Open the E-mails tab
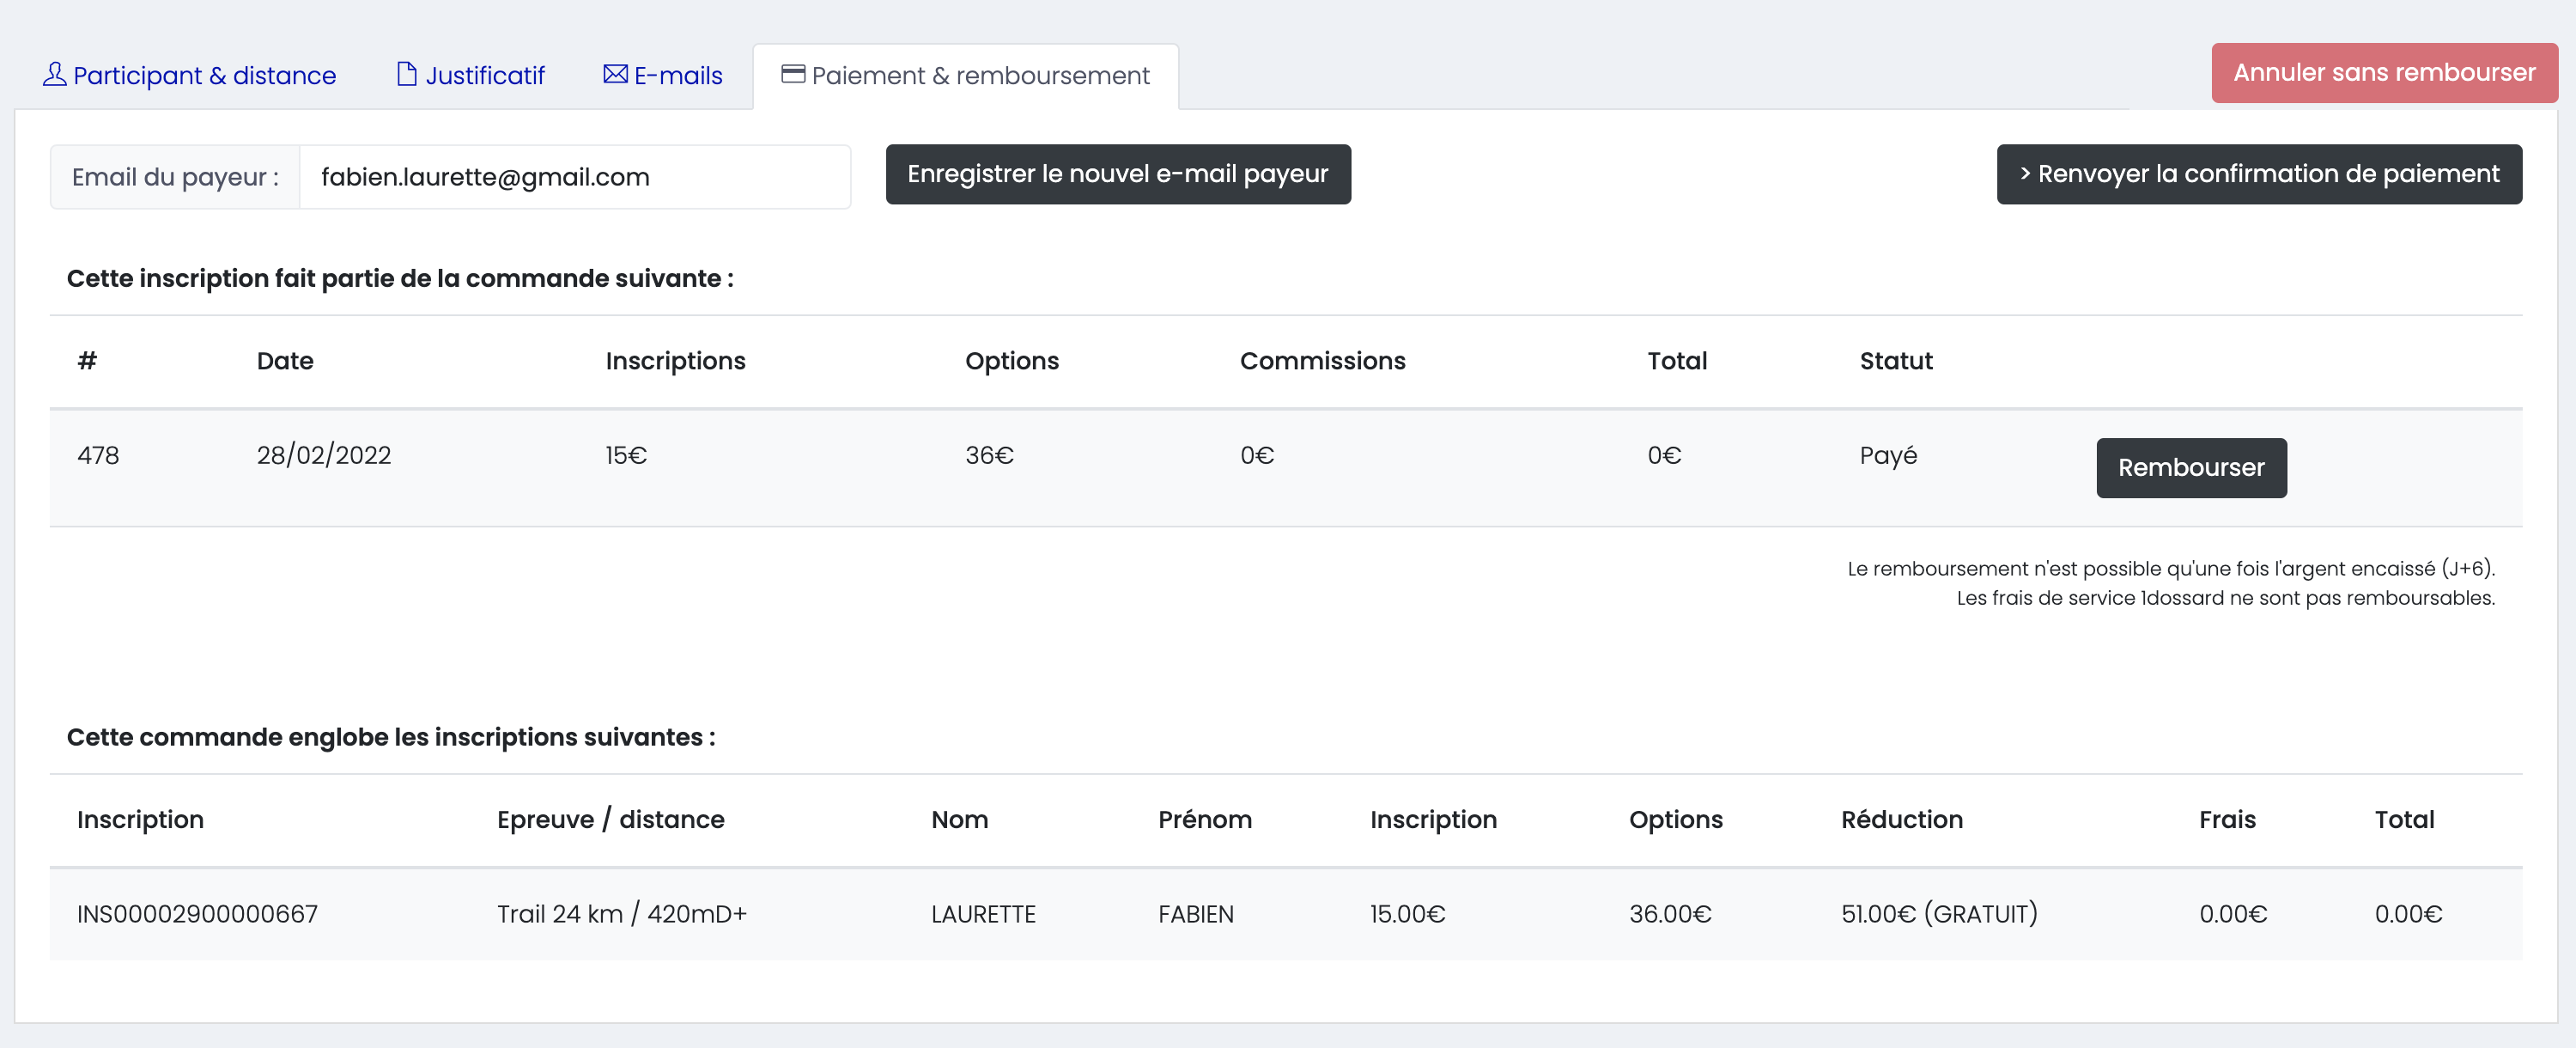 pos(677,76)
